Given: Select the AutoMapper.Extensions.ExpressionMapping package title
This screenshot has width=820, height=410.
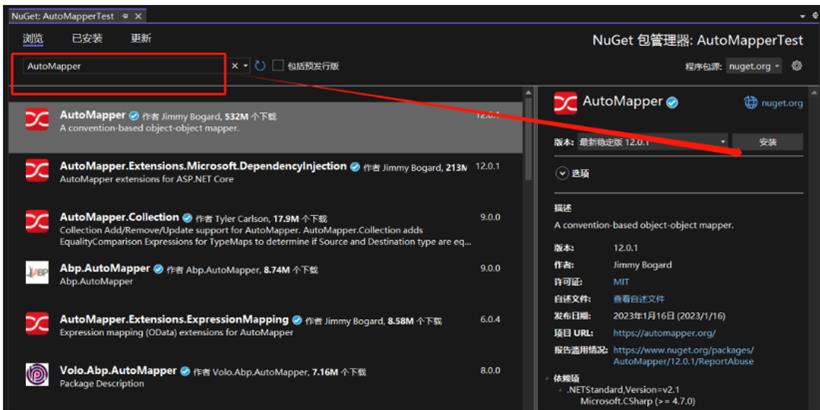Looking at the screenshot, I should click(x=174, y=319).
